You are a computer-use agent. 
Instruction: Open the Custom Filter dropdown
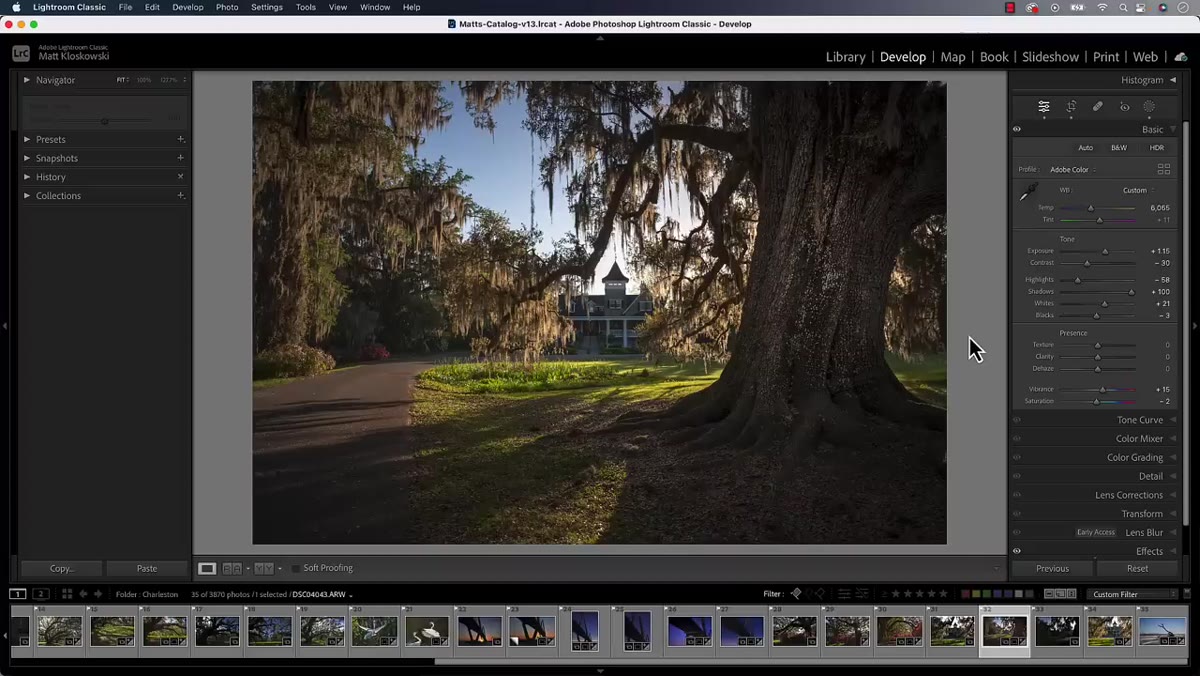point(1134,594)
